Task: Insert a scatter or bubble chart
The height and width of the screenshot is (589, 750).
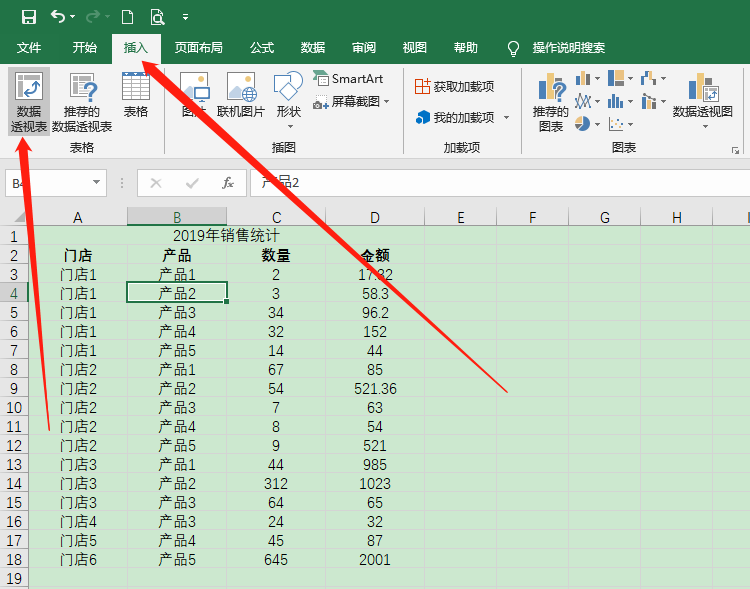Action: (x=620, y=124)
